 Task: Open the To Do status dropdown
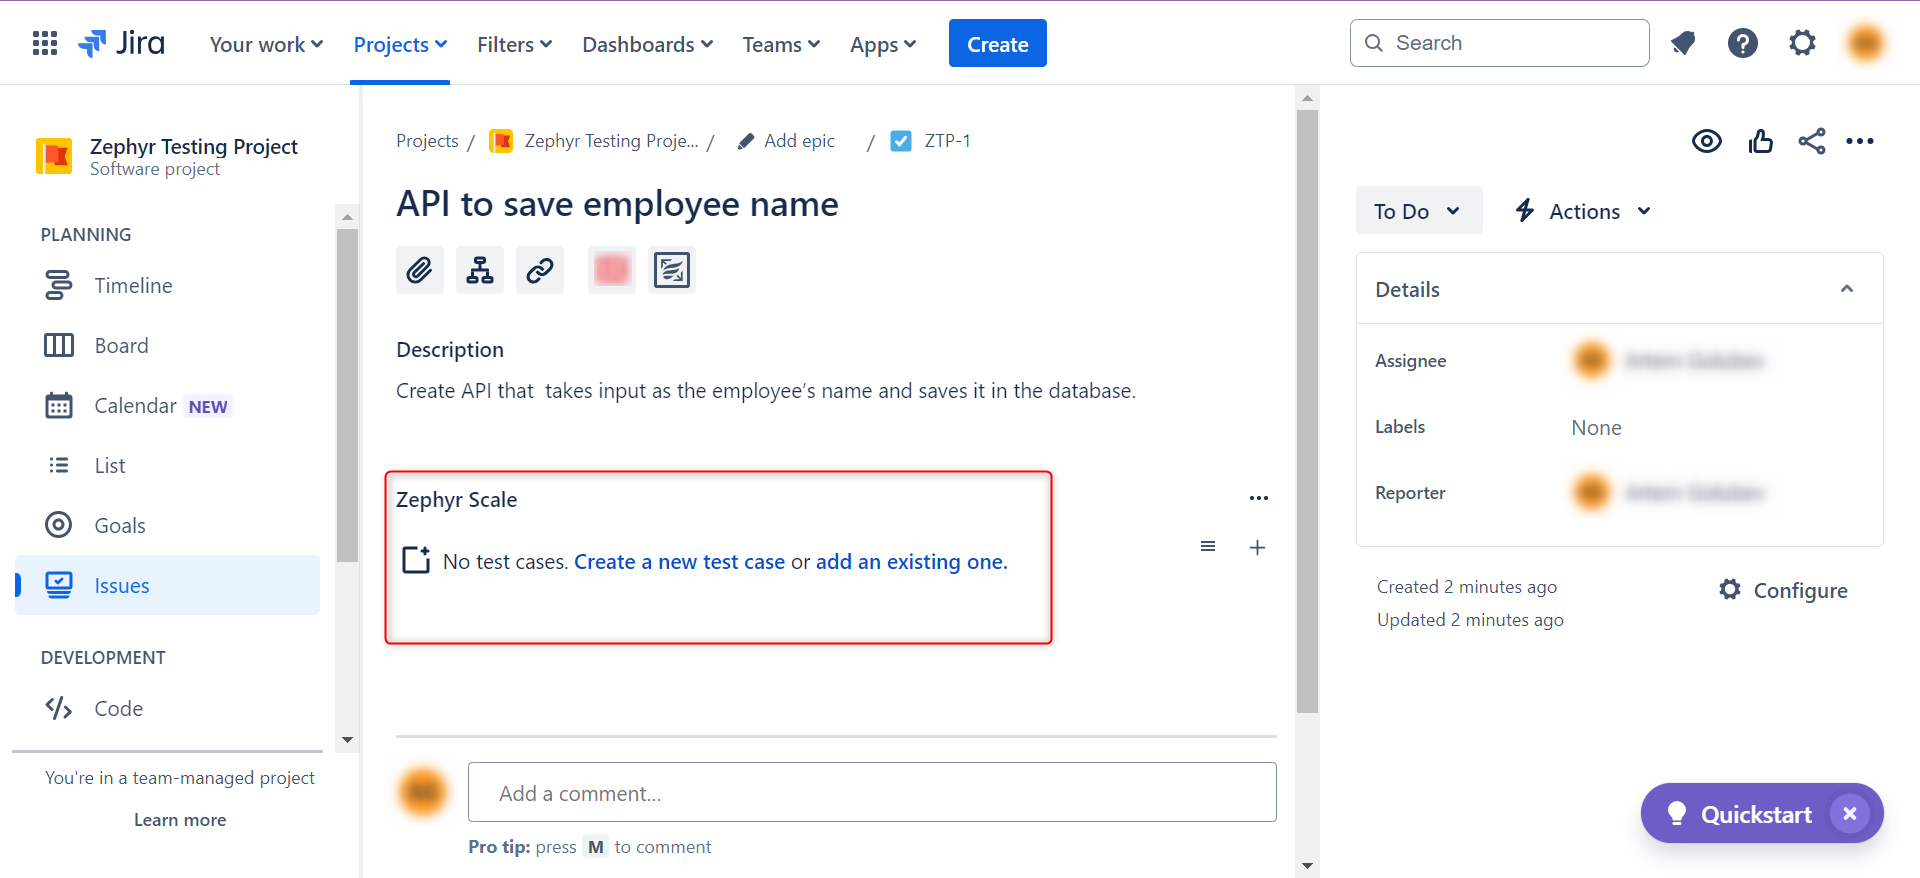click(x=1419, y=211)
